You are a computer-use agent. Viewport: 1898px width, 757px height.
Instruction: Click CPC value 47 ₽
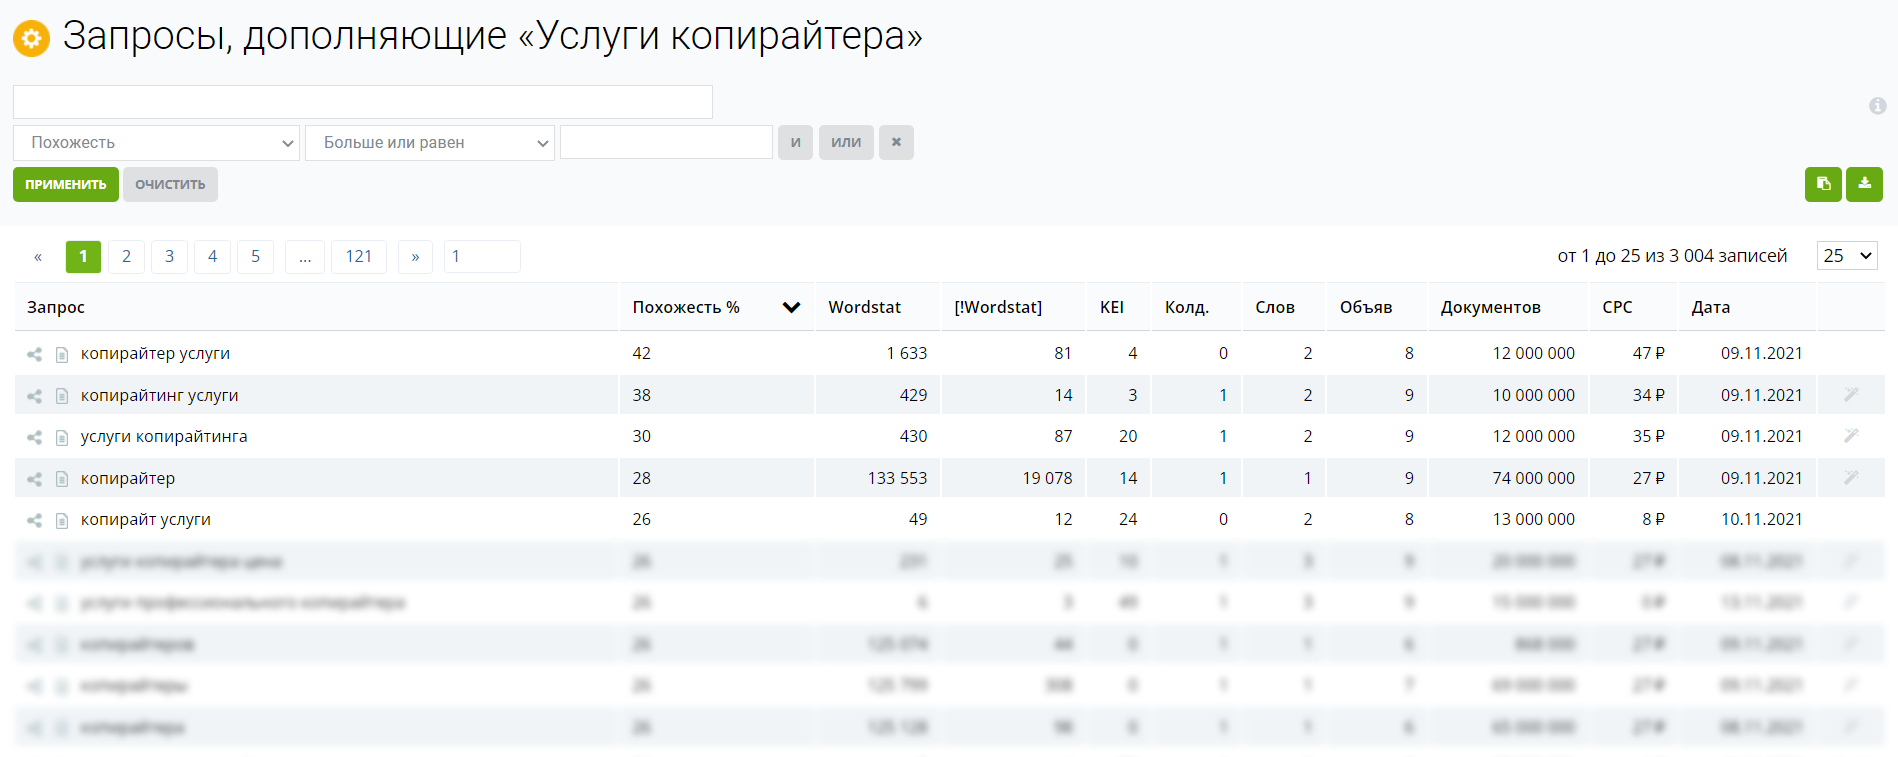pyautogui.click(x=1648, y=353)
